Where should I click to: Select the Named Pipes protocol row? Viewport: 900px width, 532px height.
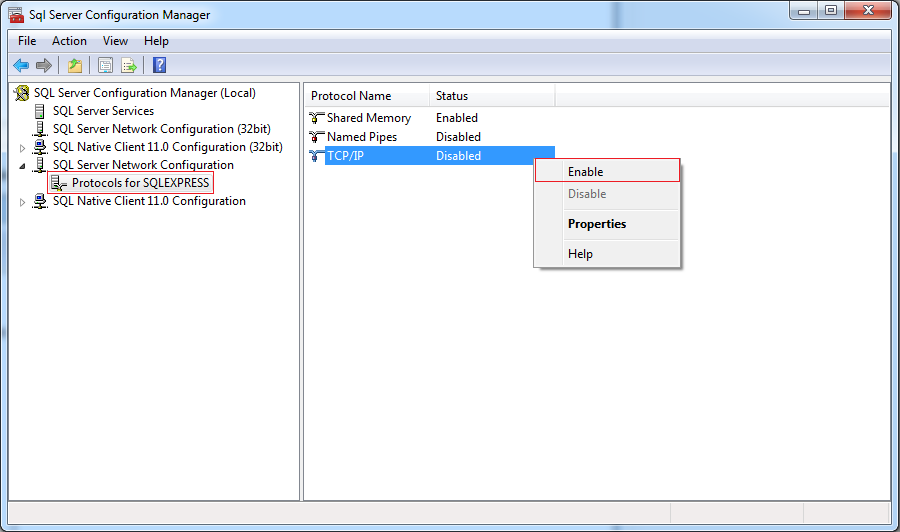[x=432, y=137]
